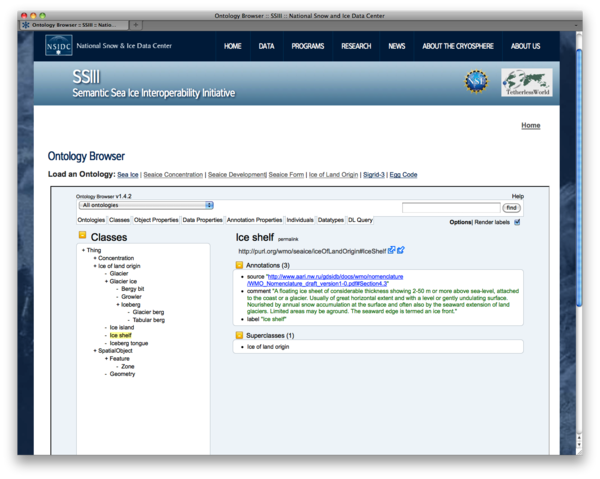Click the yellow Classes panel icon
600x479 pixels.
point(83,237)
